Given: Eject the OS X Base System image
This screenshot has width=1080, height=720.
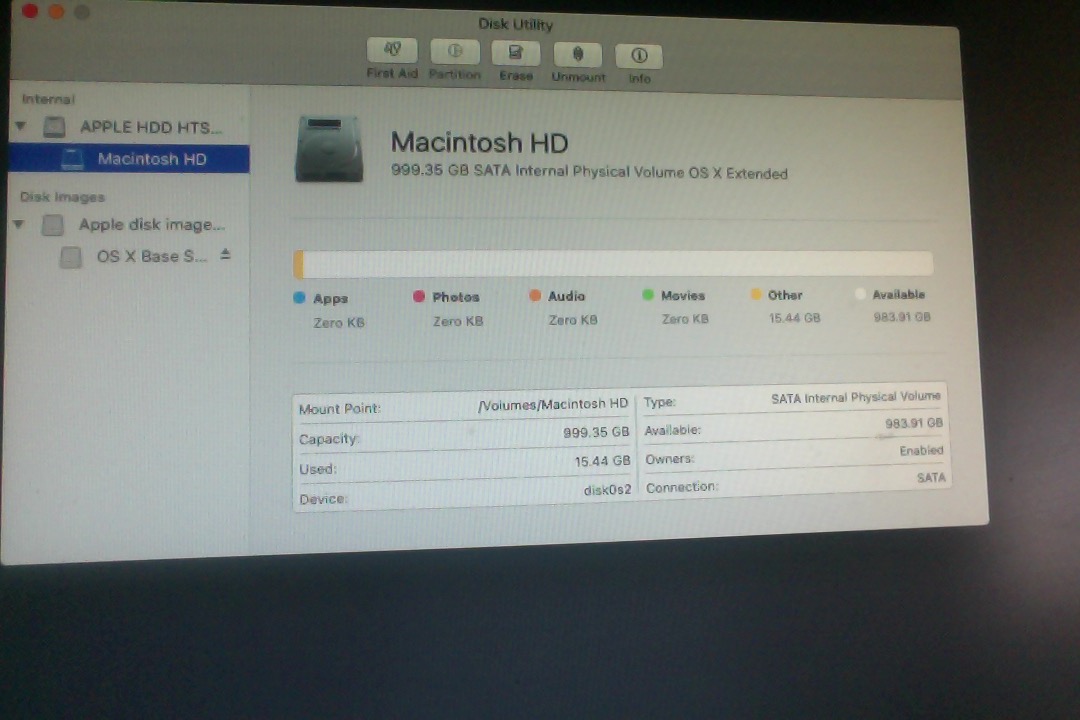Looking at the screenshot, I should (225, 255).
